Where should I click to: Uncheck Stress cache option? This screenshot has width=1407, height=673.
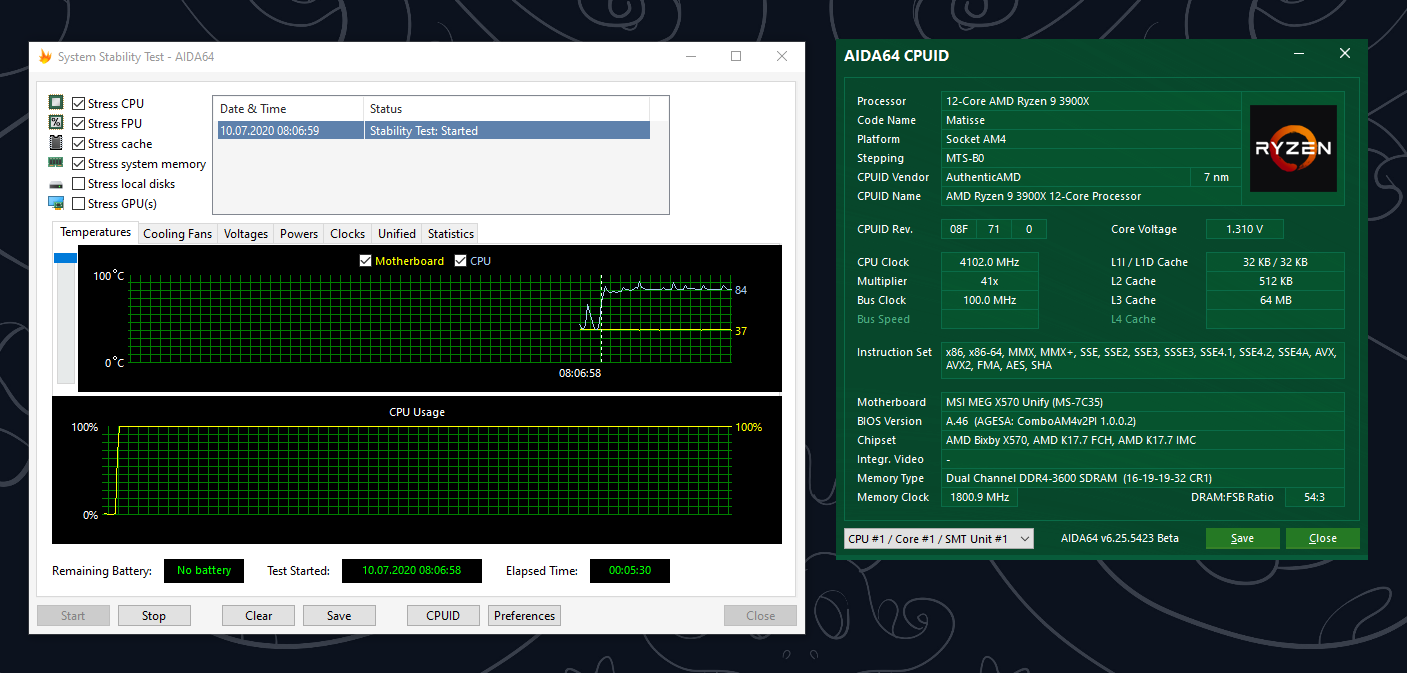click(x=78, y=144)
